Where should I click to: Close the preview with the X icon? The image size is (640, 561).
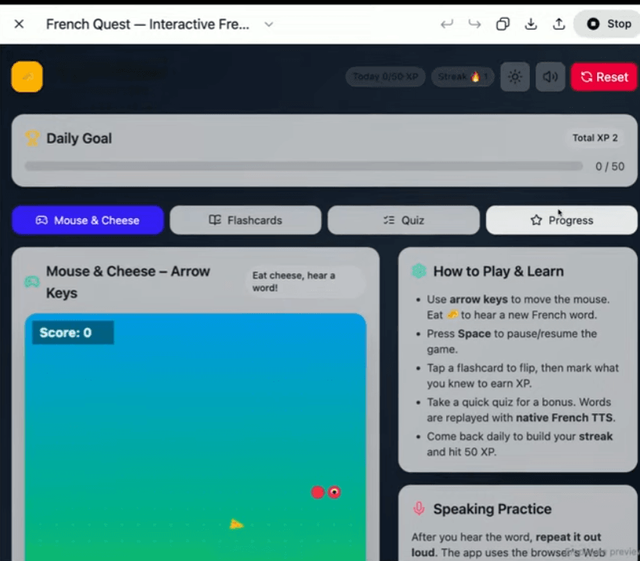pos(19,24)
